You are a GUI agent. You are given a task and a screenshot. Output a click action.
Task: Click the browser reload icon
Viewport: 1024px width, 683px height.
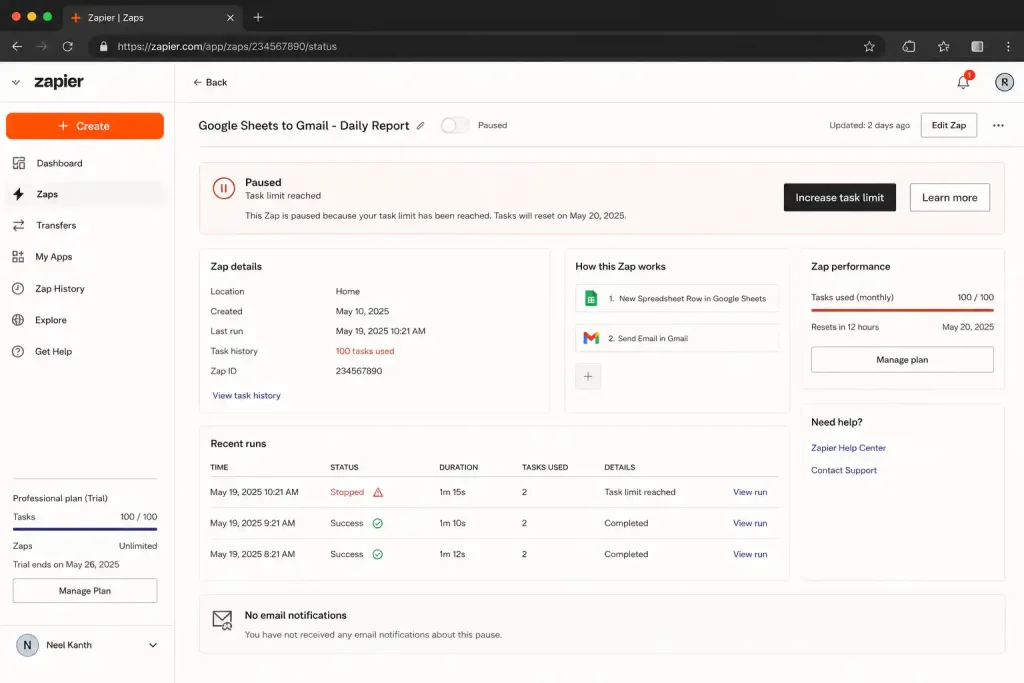[x=67, y=46]
